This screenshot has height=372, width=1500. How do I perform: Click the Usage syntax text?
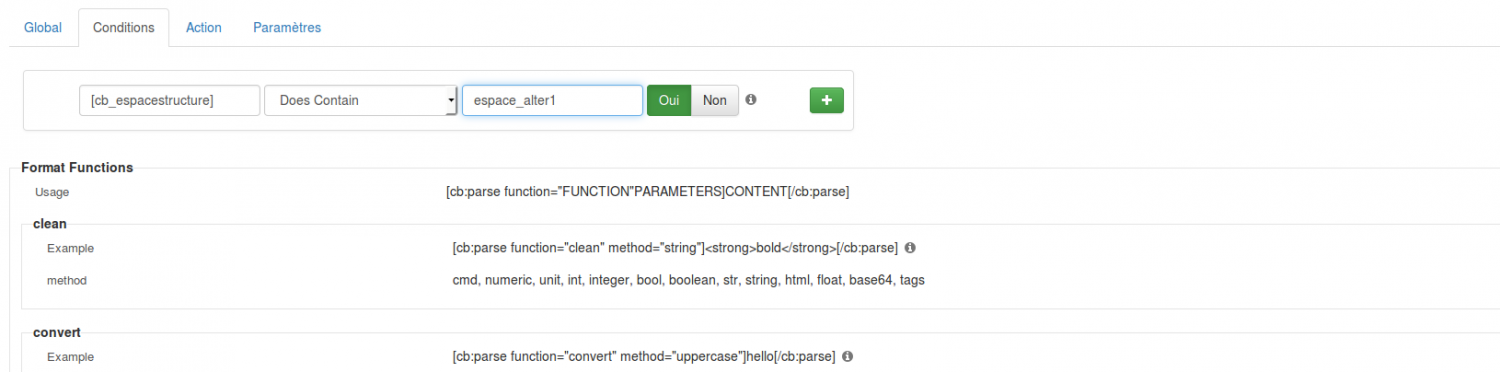coord(648,191)
